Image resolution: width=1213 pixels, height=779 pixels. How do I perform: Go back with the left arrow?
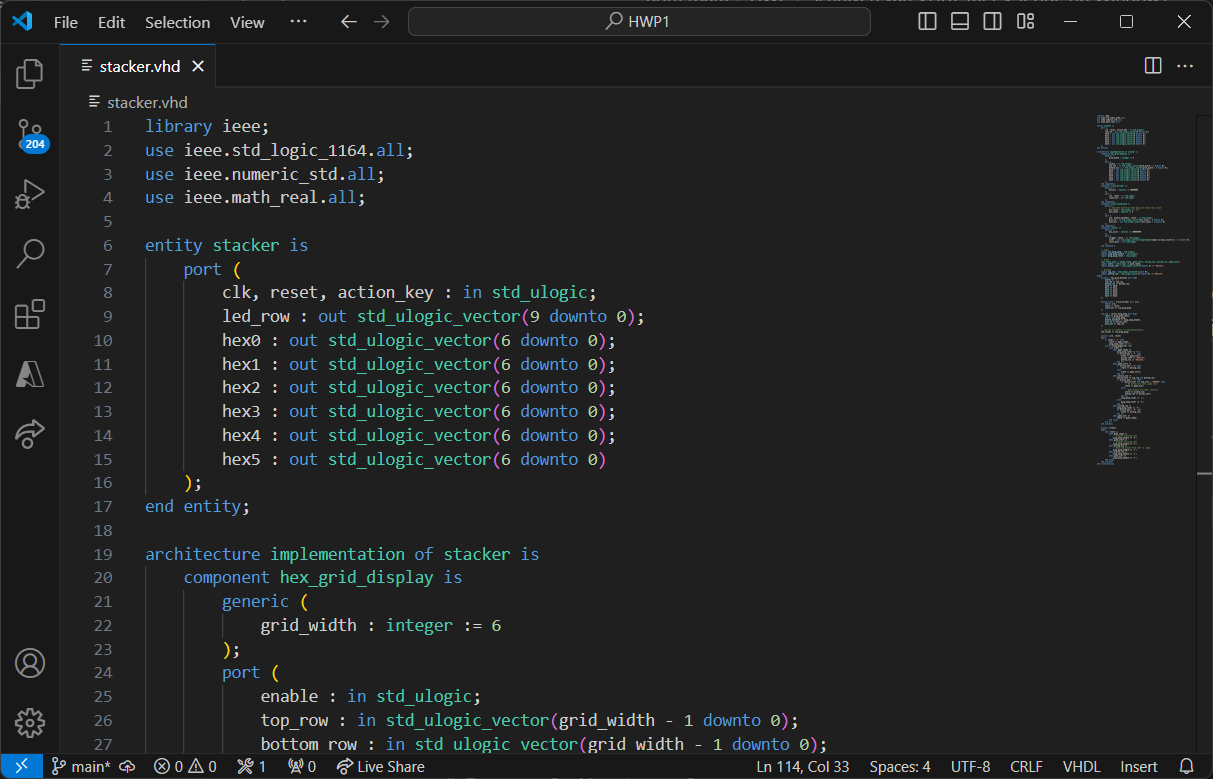click(x=349, y=21)
